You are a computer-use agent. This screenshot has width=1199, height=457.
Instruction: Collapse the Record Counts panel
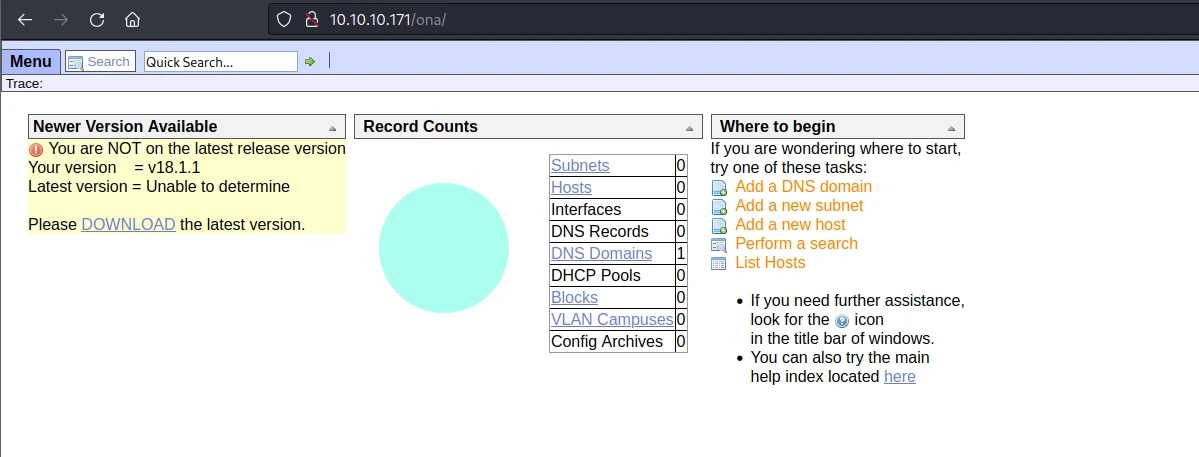(x=689, y=128)
